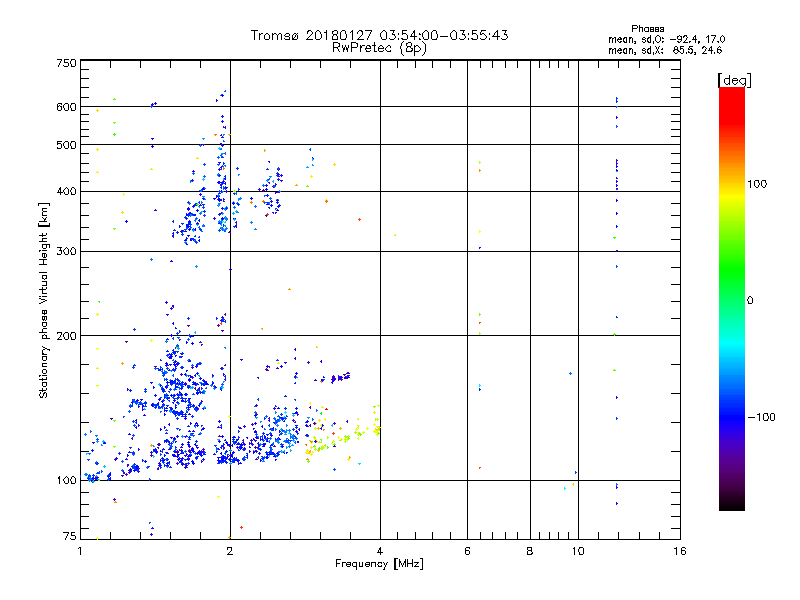Click the y-axis tick label '400'
The width and height of the screenshot is (800, 600).
click(x=66, y=192)
